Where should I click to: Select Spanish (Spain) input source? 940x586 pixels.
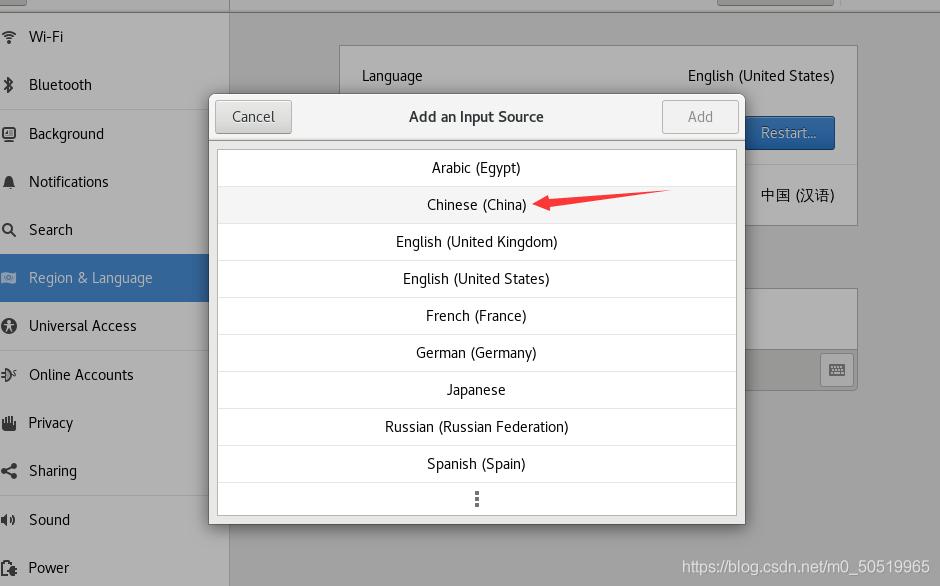477,464
